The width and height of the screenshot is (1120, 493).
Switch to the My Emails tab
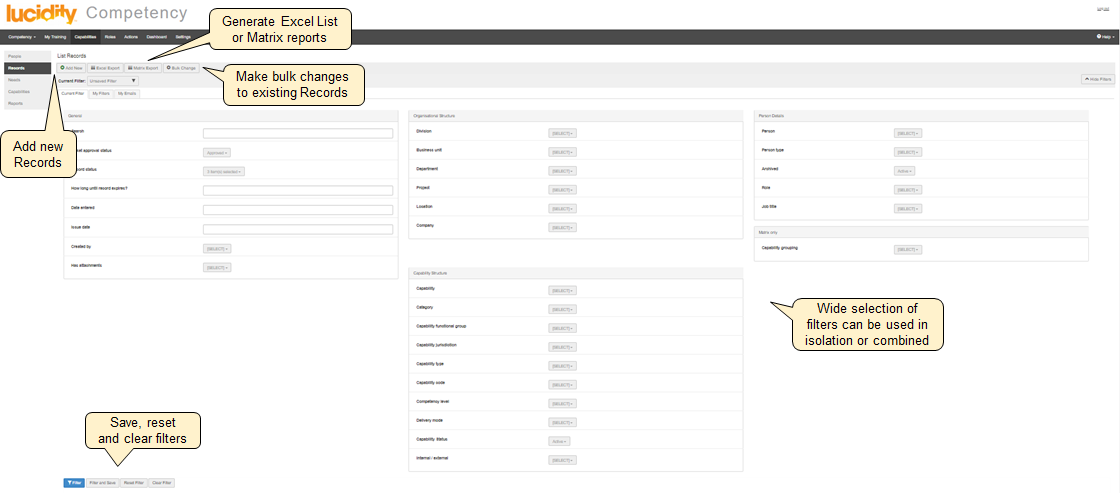click(x=127, y=93)
